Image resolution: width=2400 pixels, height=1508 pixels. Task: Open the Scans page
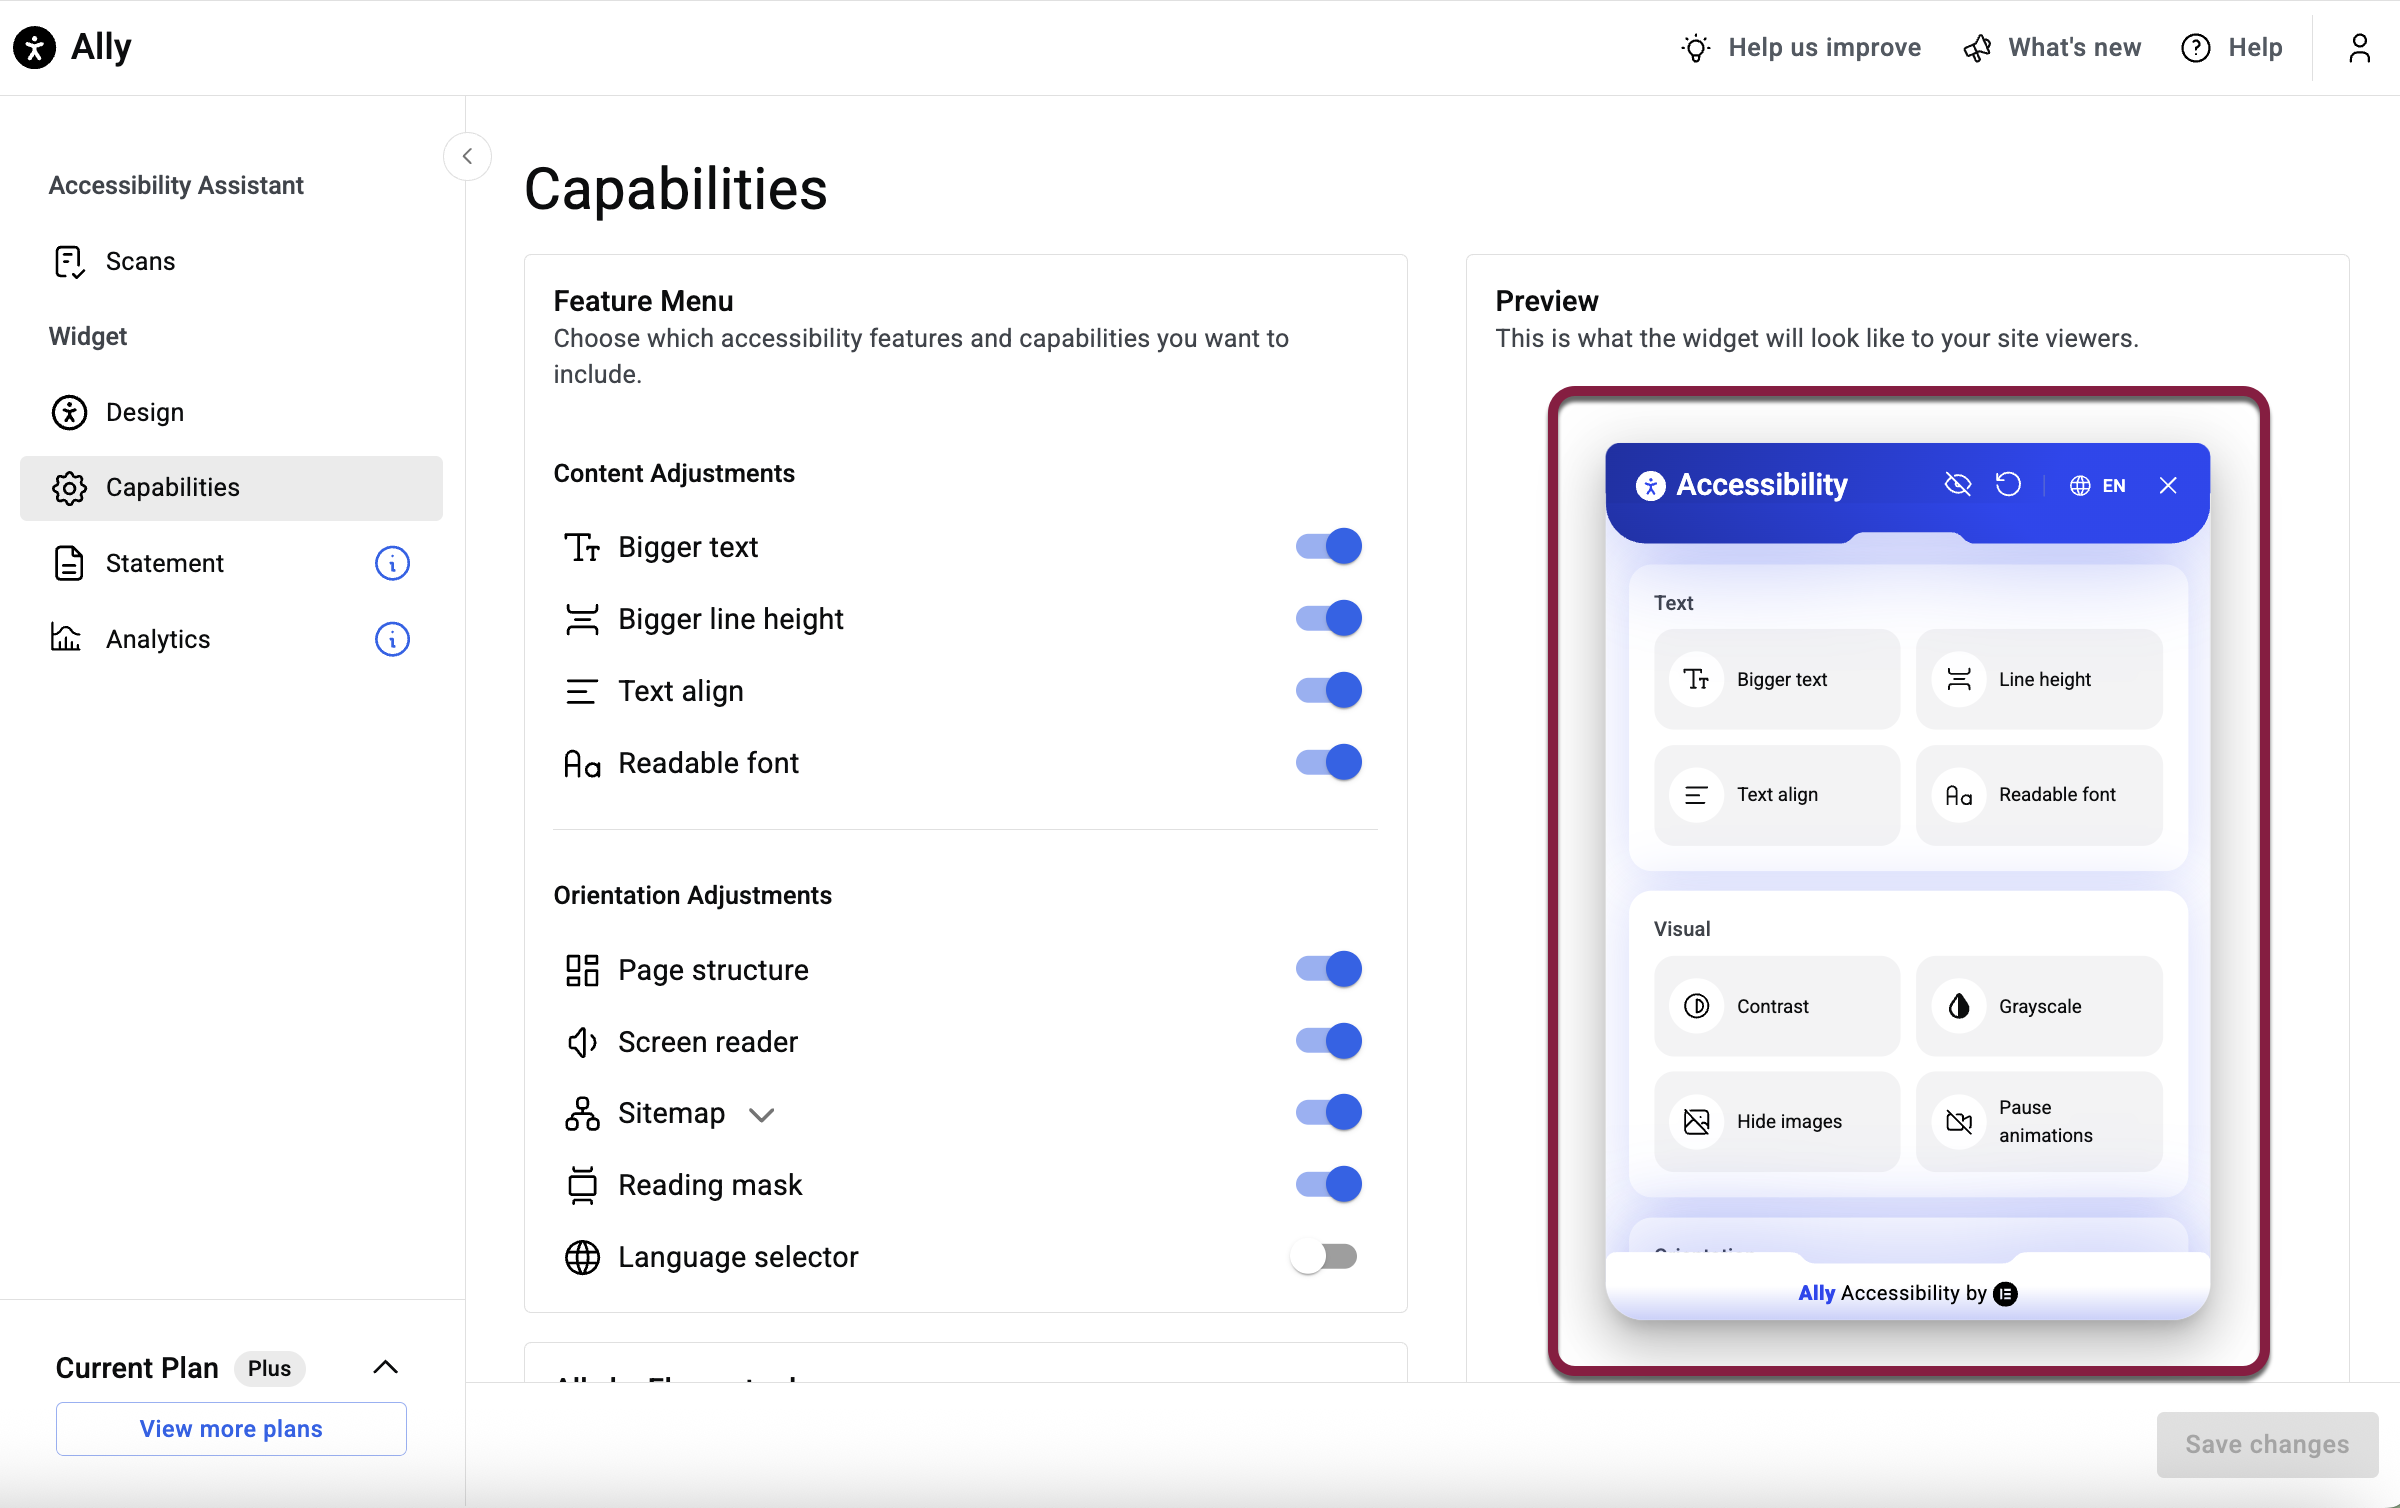[x=231, y=261]
